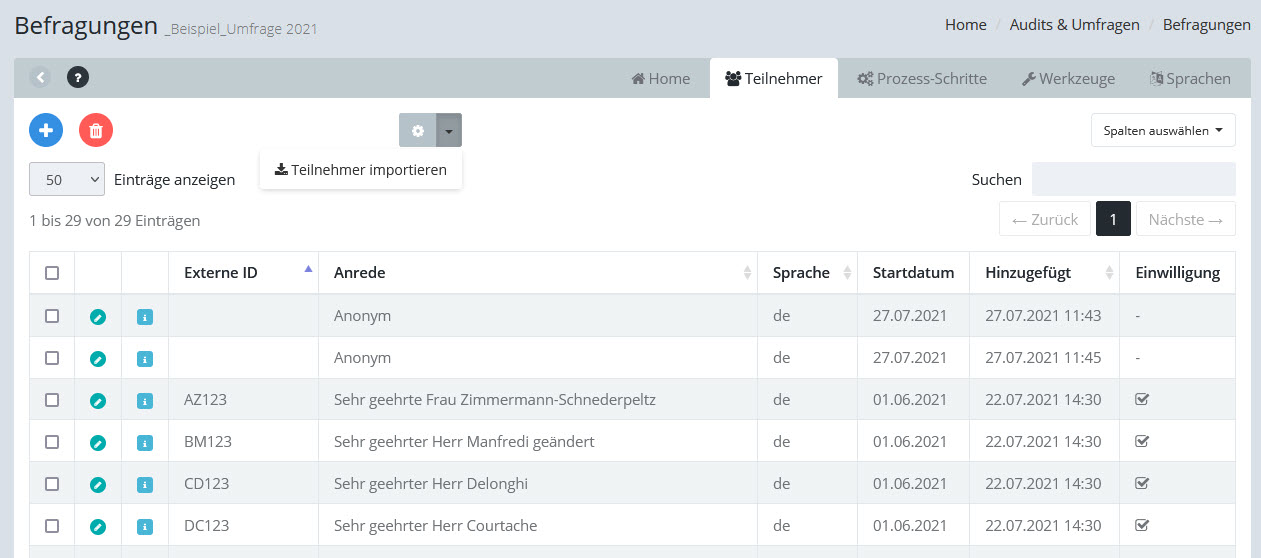The image size is (1261, 558).
Task: Edit participant AZ123 with pencil icon
Action: click(97, 400)
